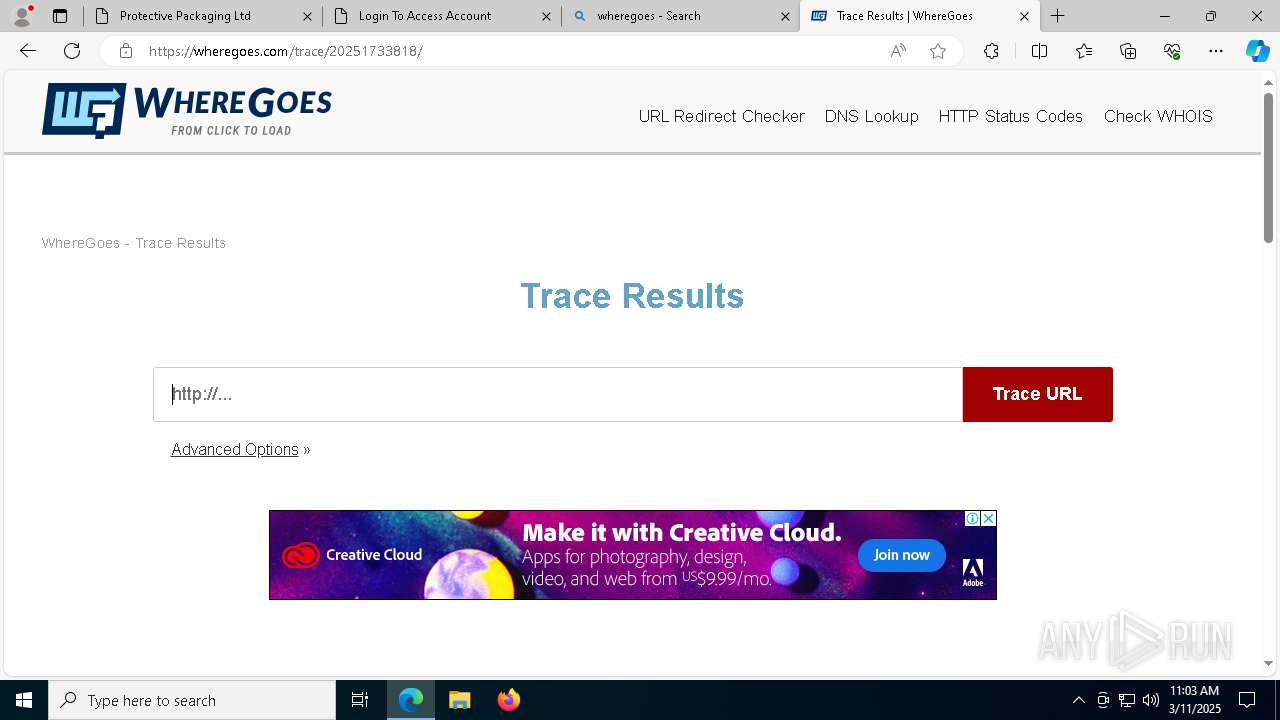1280x720 pixels.
Task: Click the WhereGoes logo
Action: [x=187, y=110]
